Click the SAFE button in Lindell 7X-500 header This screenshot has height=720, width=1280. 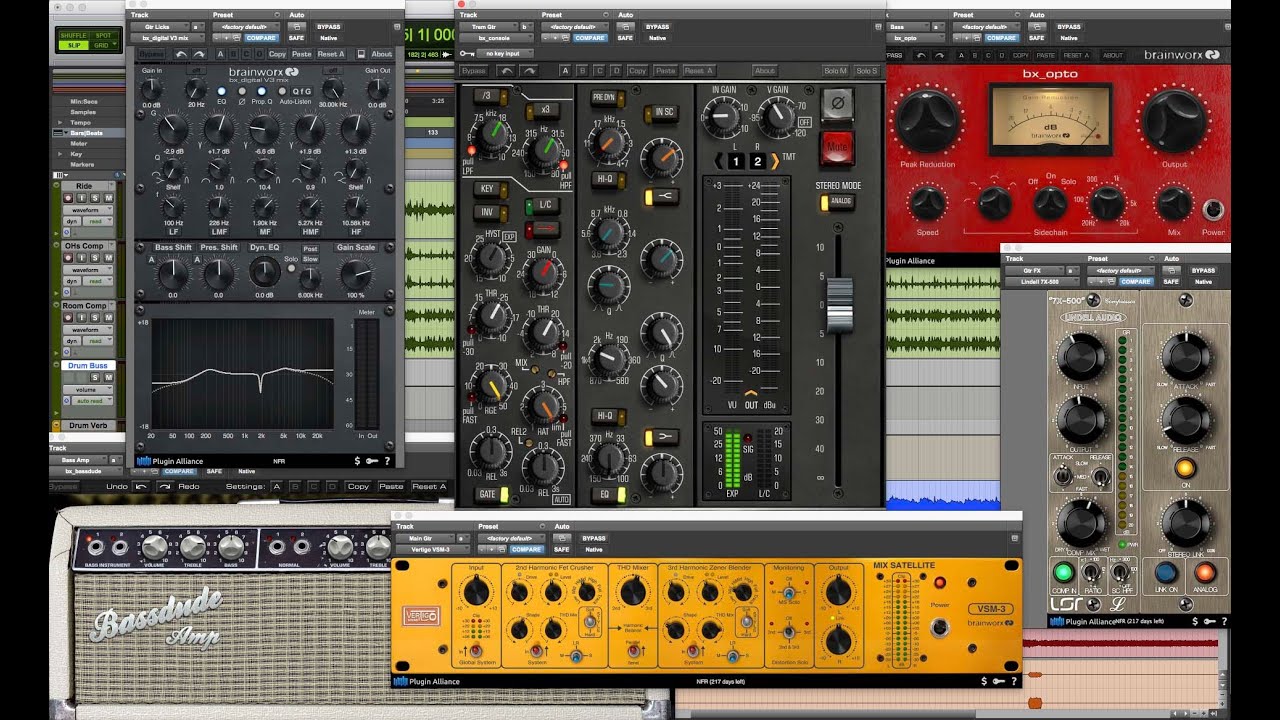pos(1173,282)
